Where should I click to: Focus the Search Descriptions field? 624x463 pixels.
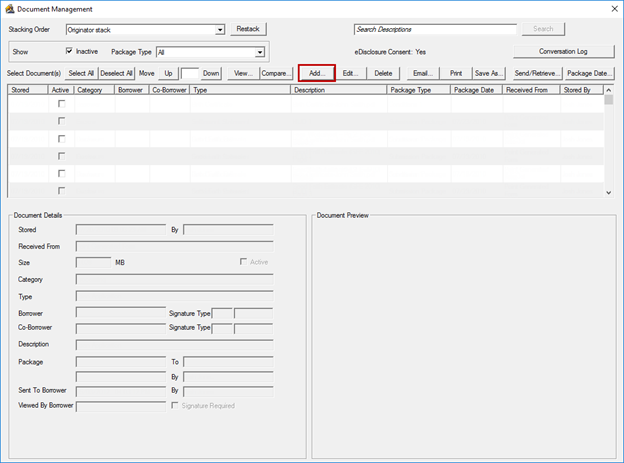[x=435, y=29]
